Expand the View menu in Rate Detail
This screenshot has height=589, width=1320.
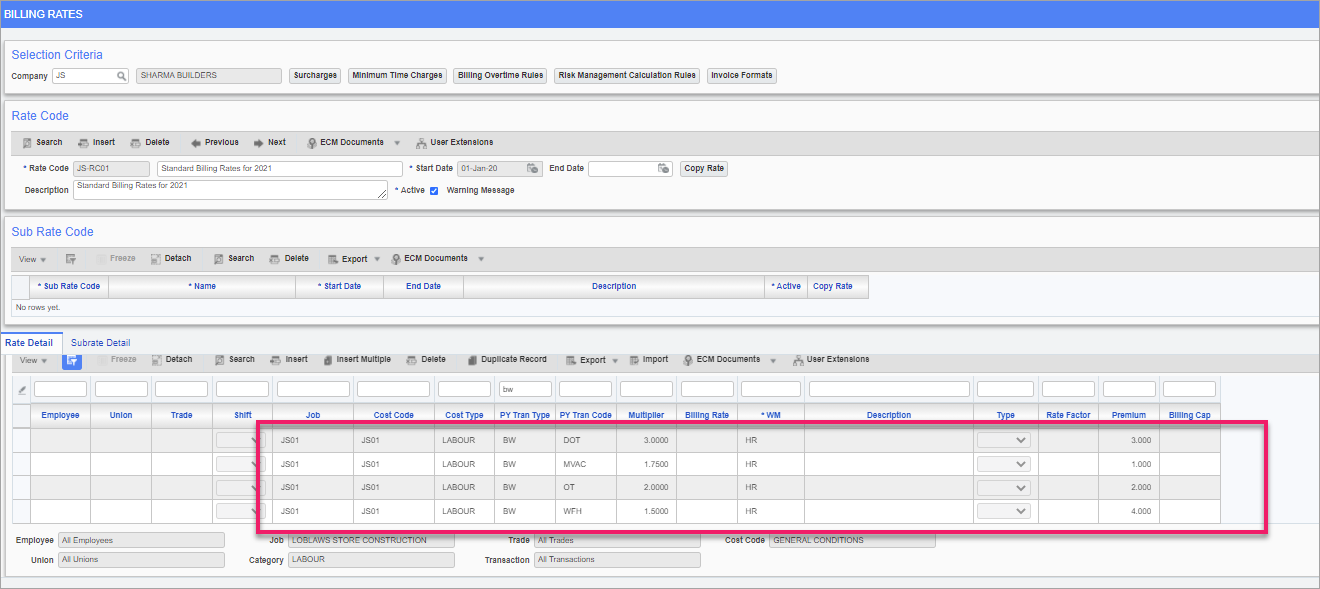click(x=33, y=360)
